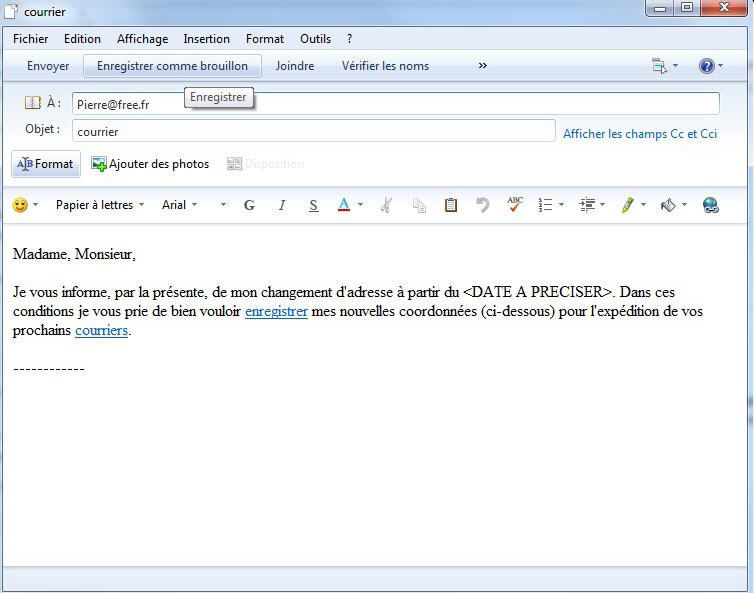Click the Envoyer button
This screenshot has height=593, width=754.
48,66
